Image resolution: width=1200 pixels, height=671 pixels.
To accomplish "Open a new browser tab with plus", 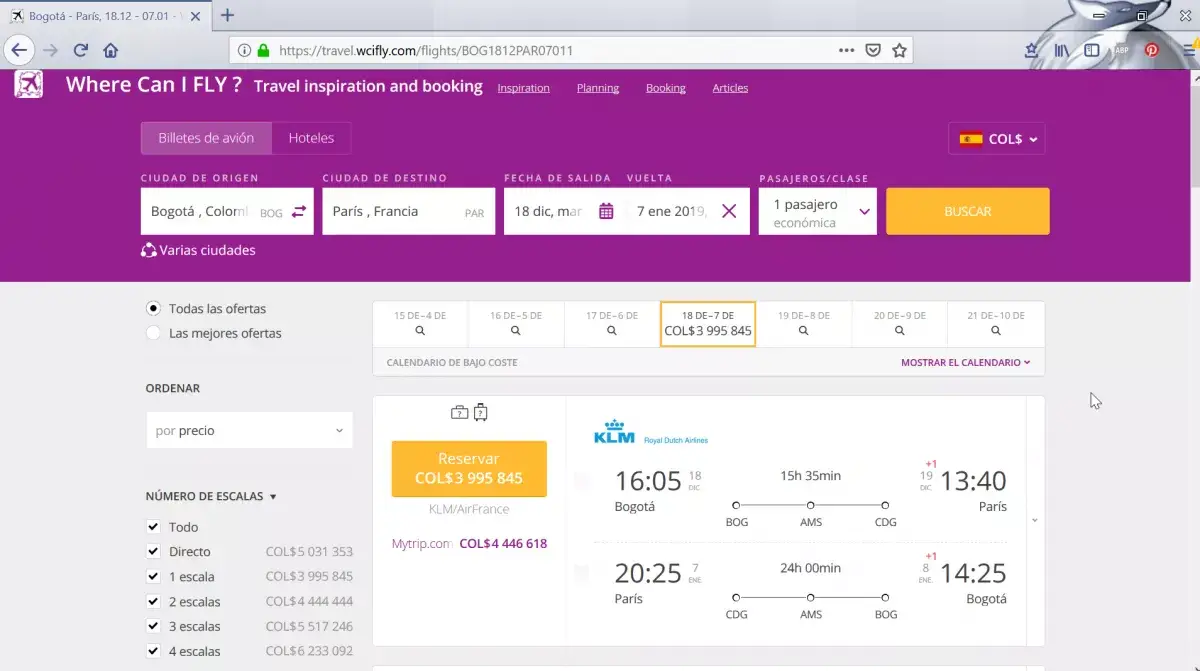I will pos(227,15).
